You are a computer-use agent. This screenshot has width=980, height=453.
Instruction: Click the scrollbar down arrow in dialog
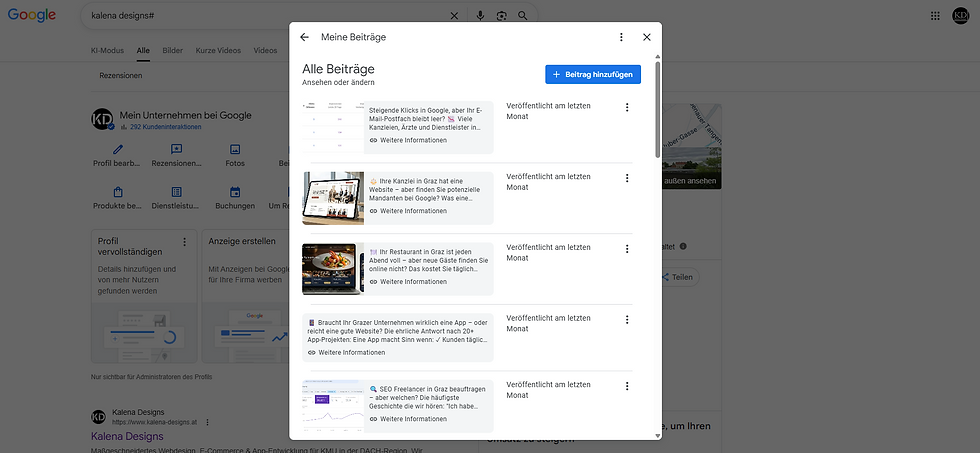(x=658, y=436)
